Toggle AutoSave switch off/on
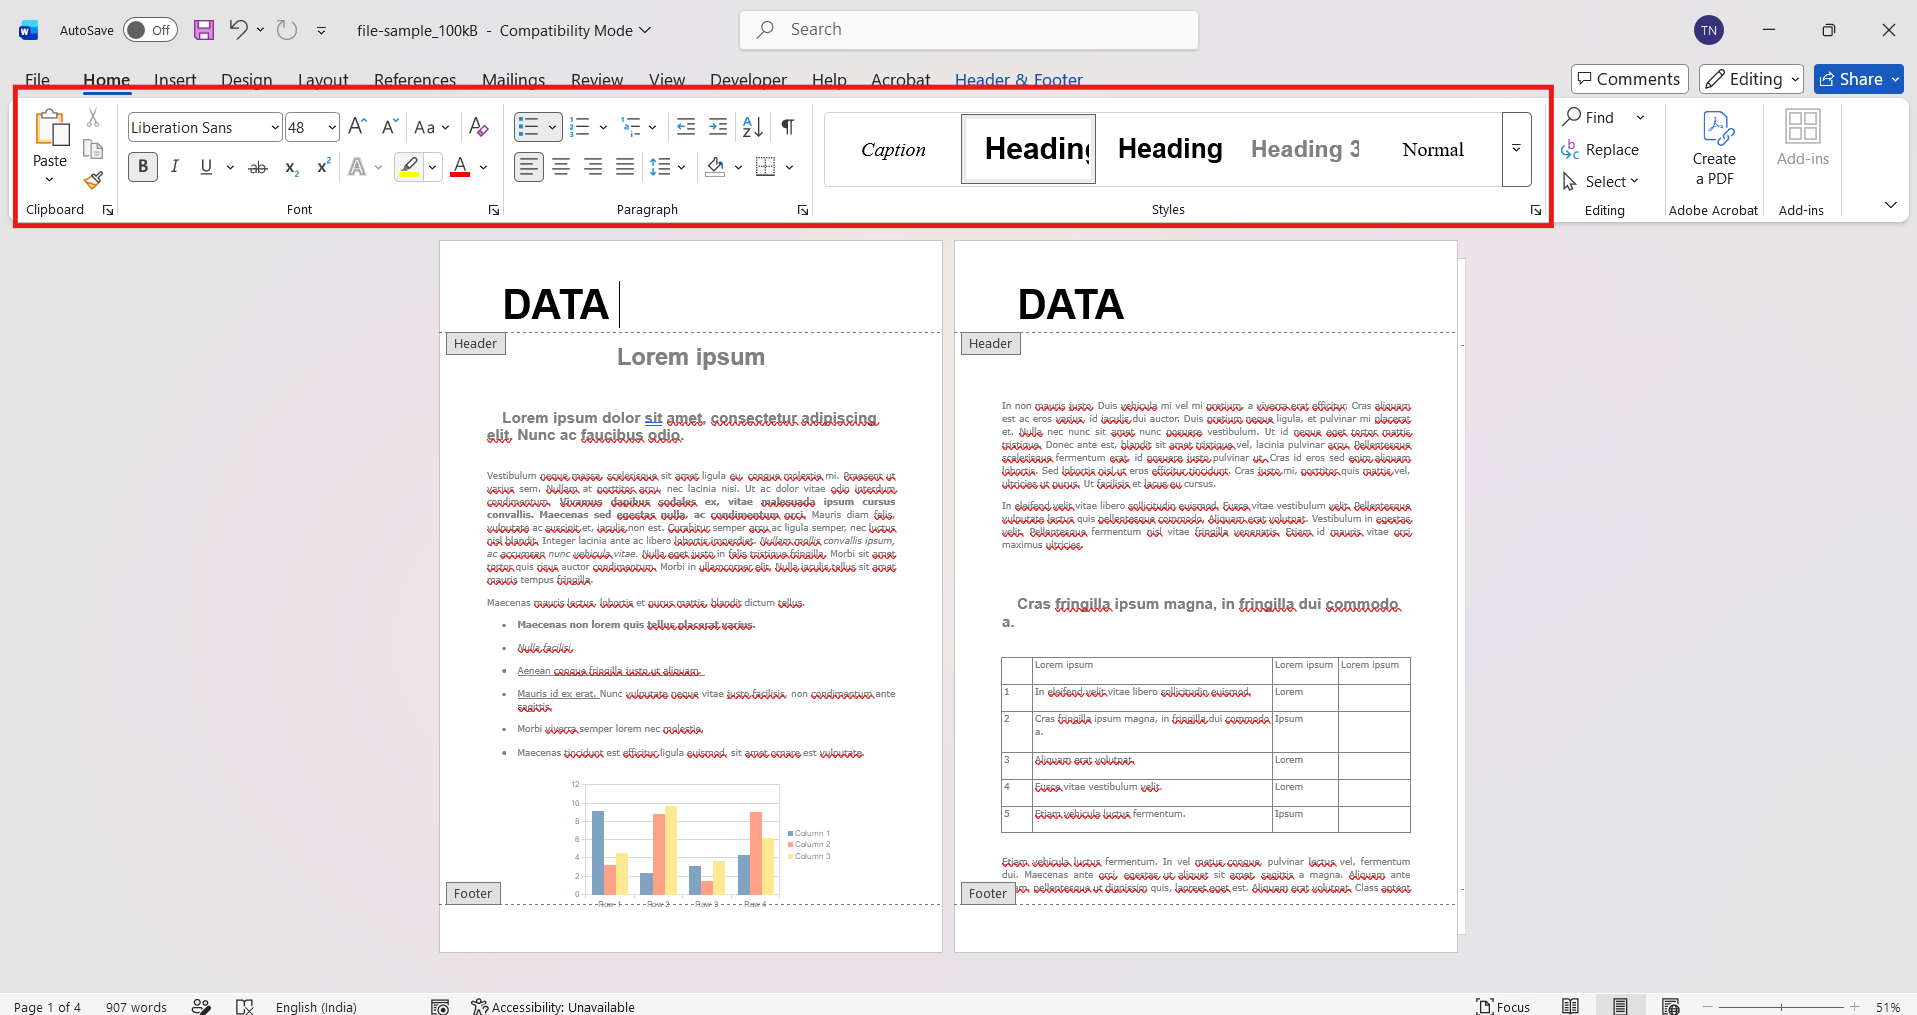1917x1015 pixels. pos(150,30)
